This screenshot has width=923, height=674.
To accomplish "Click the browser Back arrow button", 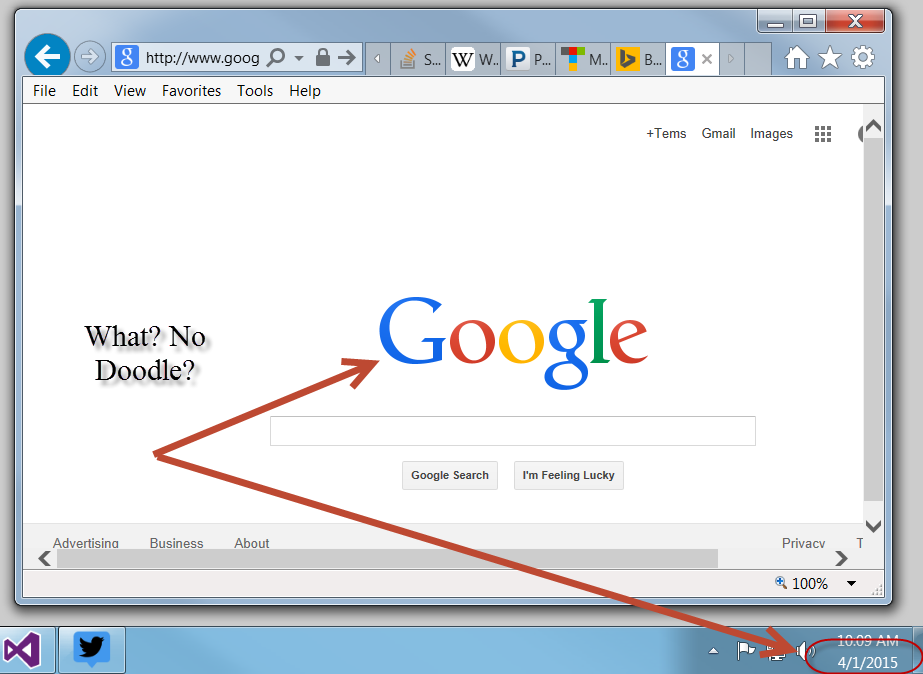I will (46, 57).
